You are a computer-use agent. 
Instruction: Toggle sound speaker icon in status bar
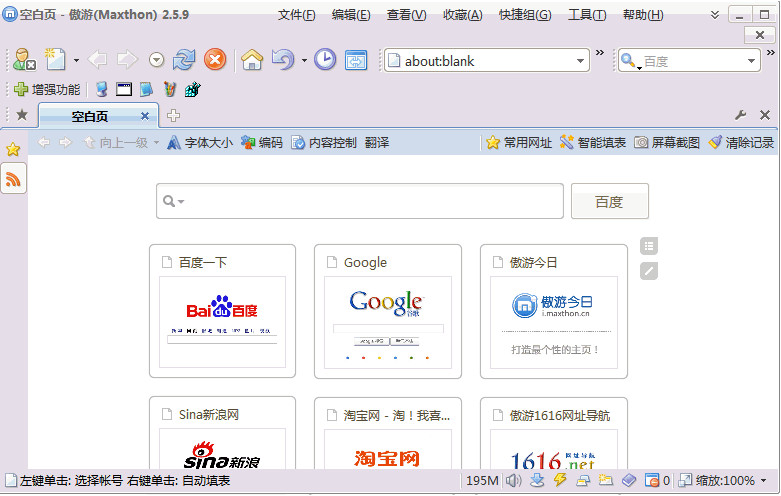pyautogui.click(x=514, y=481)
